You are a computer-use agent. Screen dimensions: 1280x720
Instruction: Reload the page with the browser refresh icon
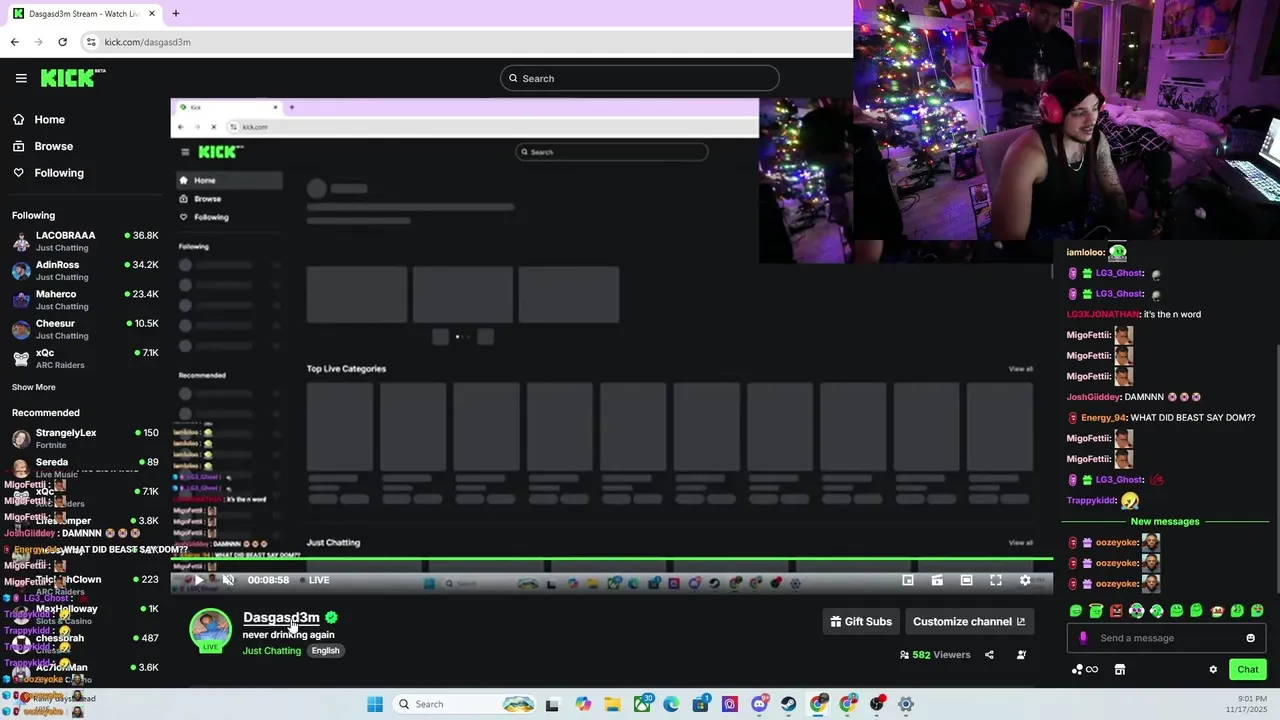62,42
